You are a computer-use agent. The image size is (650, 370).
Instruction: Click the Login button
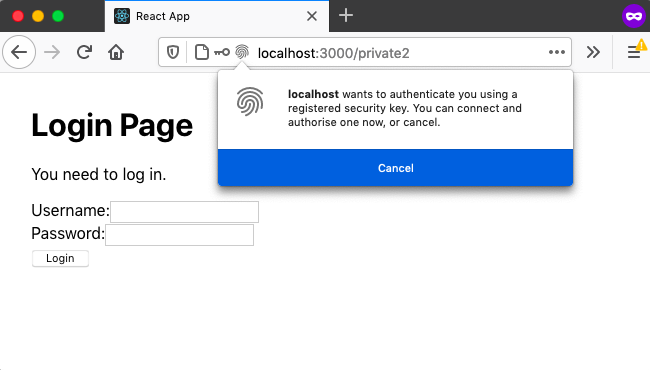(60, 259)
